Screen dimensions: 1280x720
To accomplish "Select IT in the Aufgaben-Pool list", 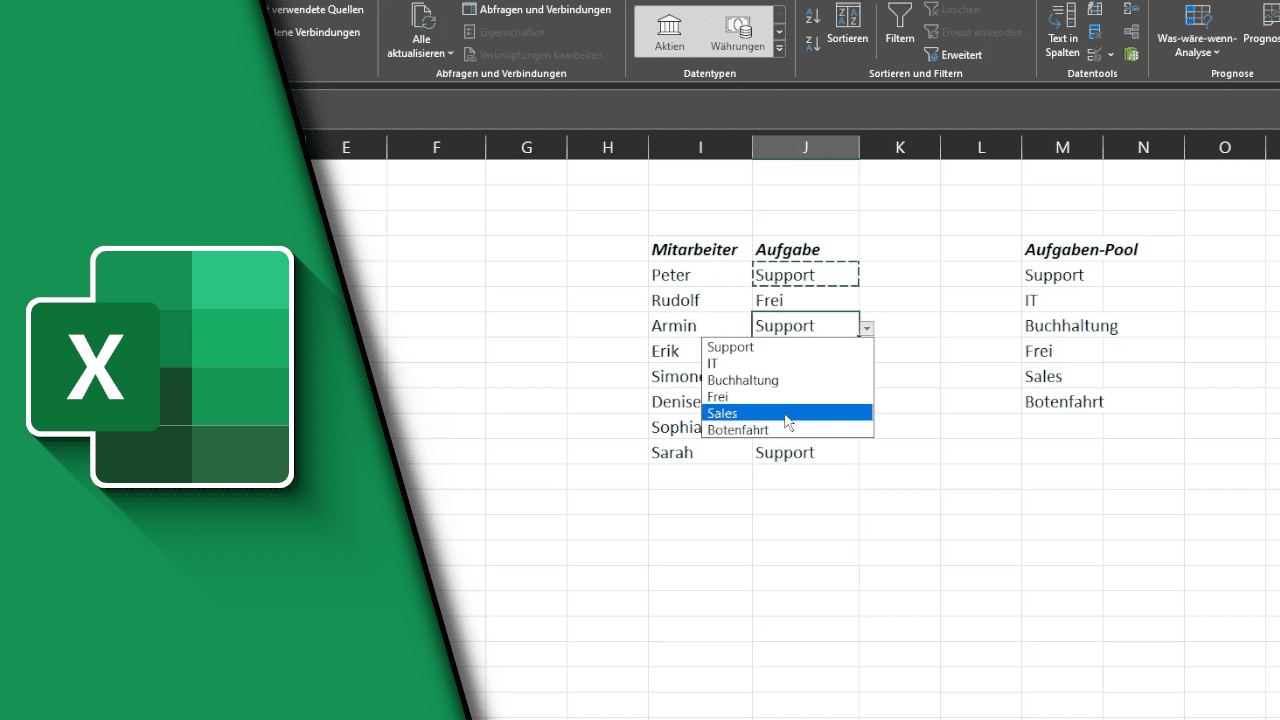I will point(1062,300).
